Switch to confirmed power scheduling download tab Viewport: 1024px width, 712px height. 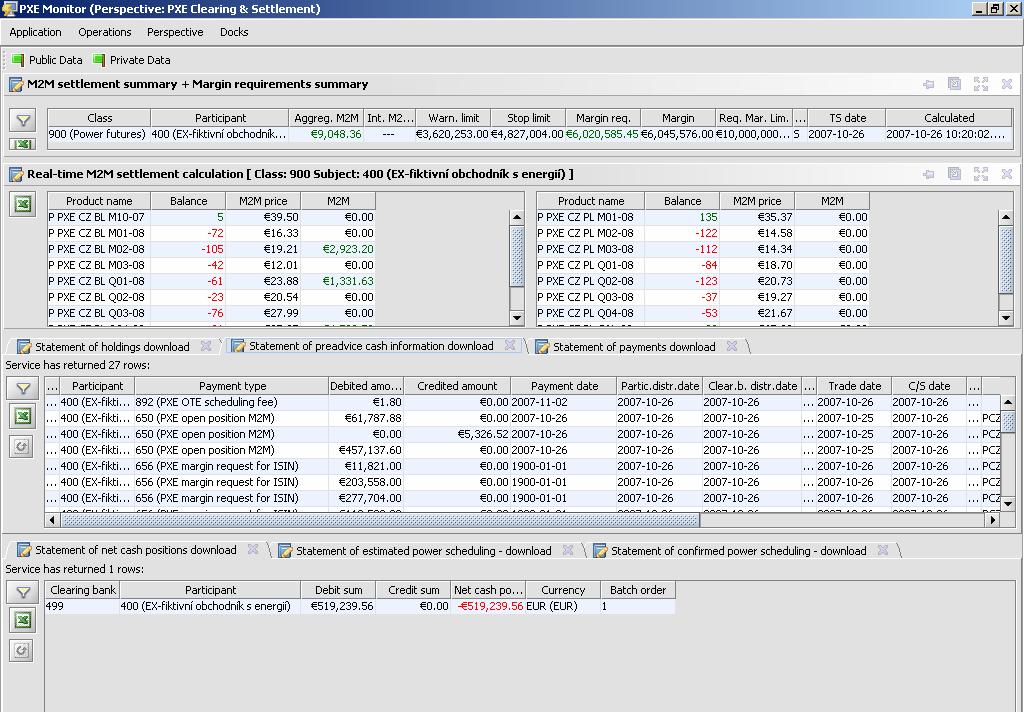739,551
